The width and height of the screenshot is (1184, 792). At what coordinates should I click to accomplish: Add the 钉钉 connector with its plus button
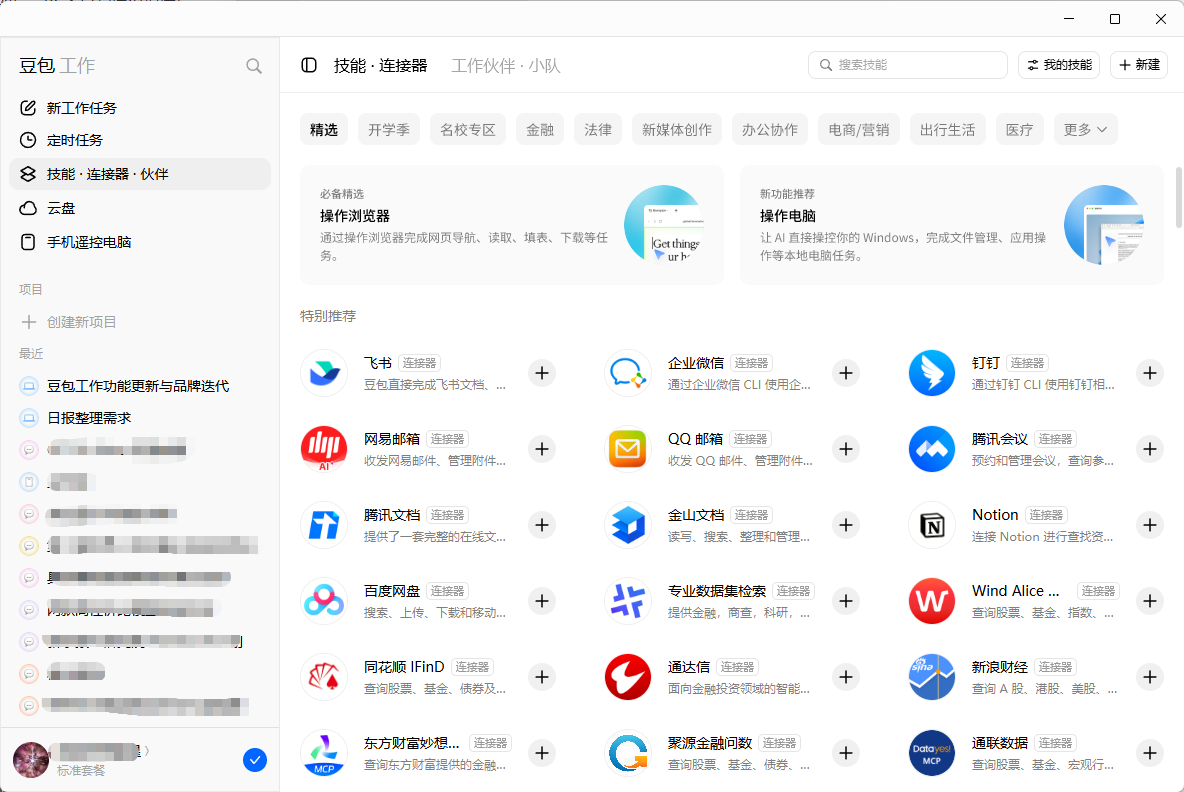[x=1149, y=373]
